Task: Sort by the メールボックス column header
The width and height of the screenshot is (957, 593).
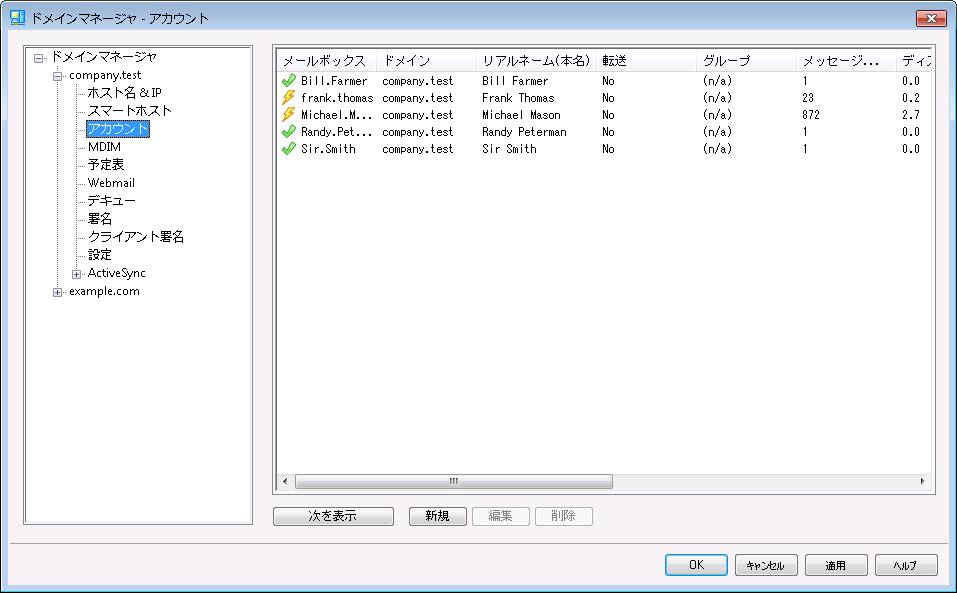Action: [x=324, y=61]
